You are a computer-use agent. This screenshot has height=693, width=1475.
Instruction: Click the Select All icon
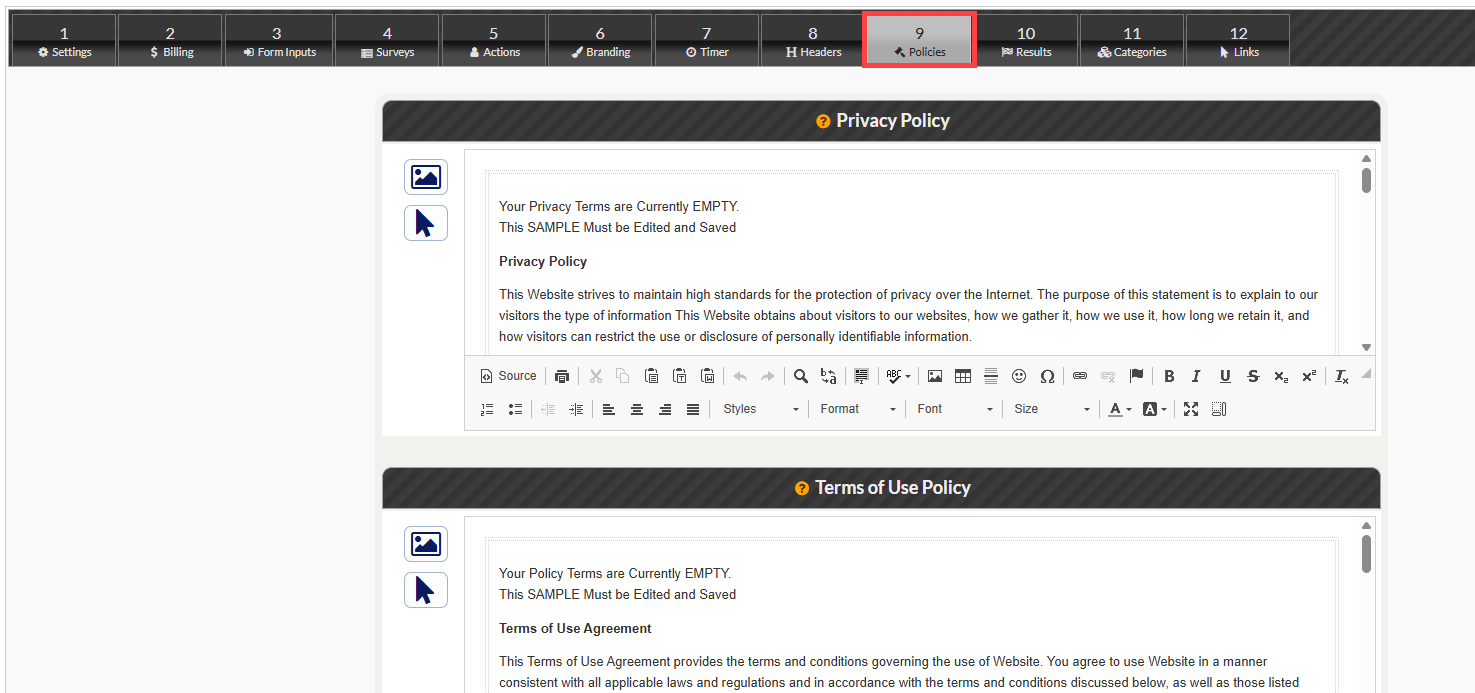[861, 376]
